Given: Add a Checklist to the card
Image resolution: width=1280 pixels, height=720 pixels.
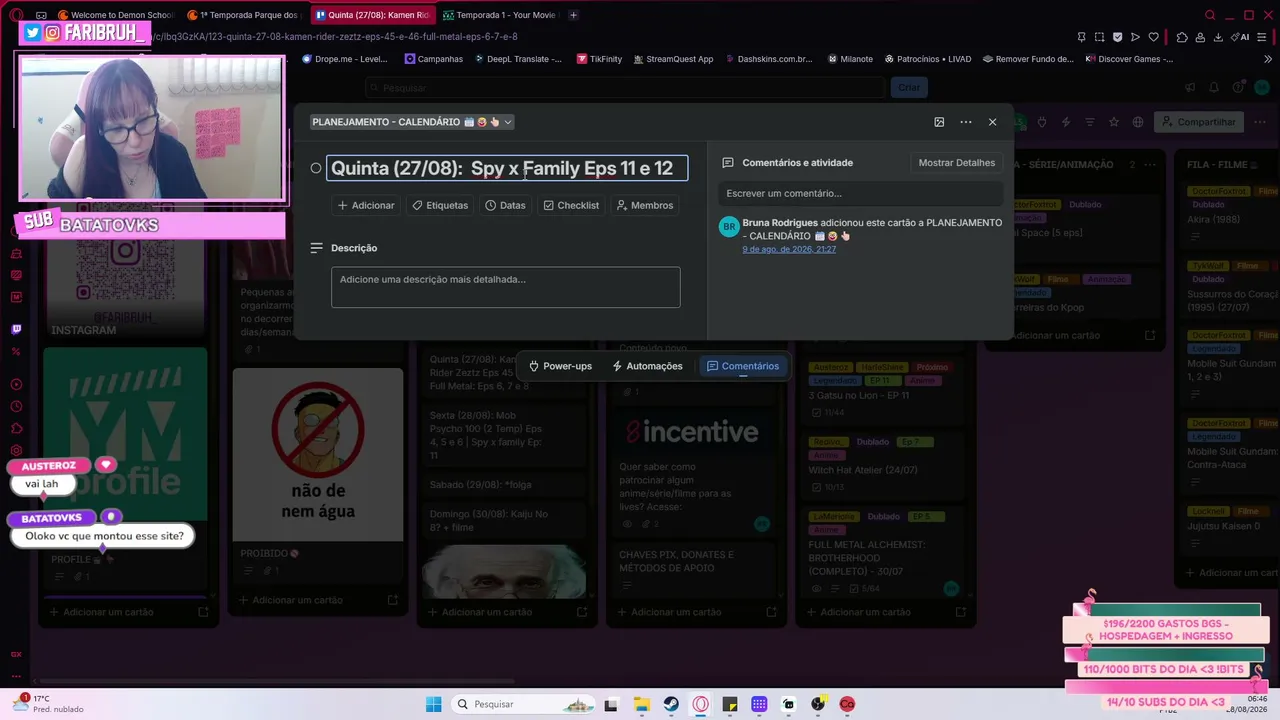Looking at the screenshot, I should coord(571,205).
